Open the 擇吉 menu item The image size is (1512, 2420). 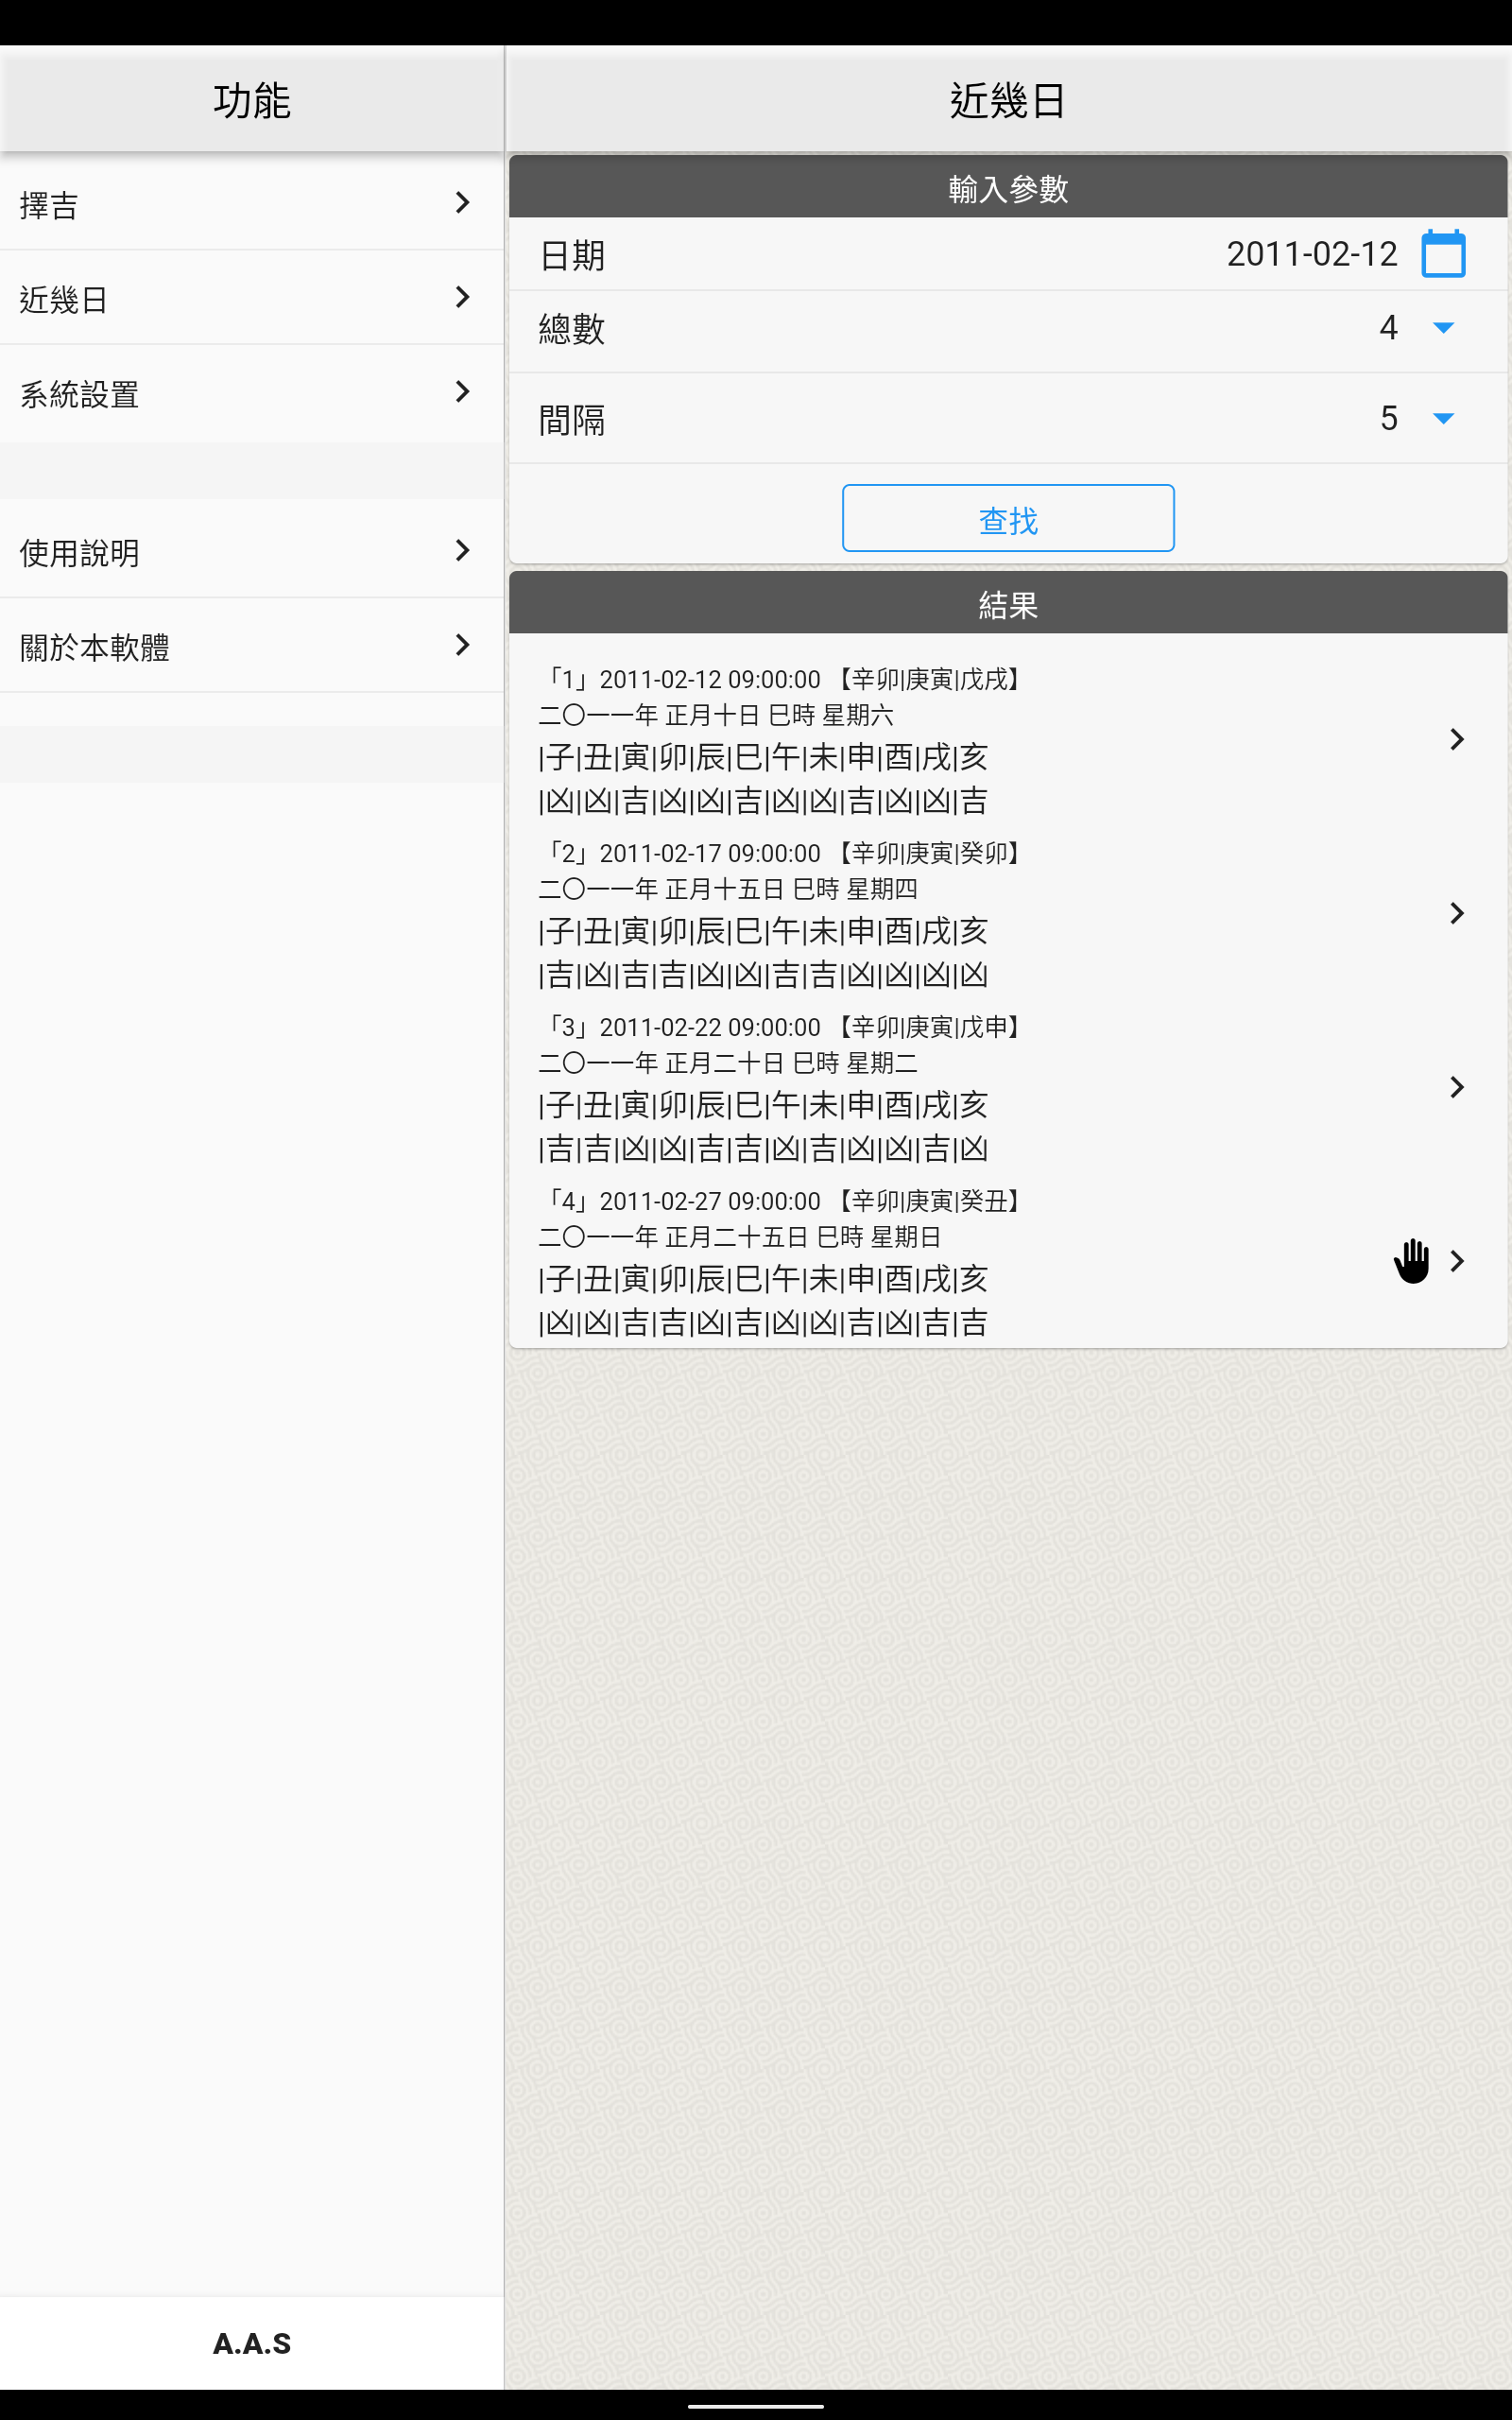coord(251,203)
